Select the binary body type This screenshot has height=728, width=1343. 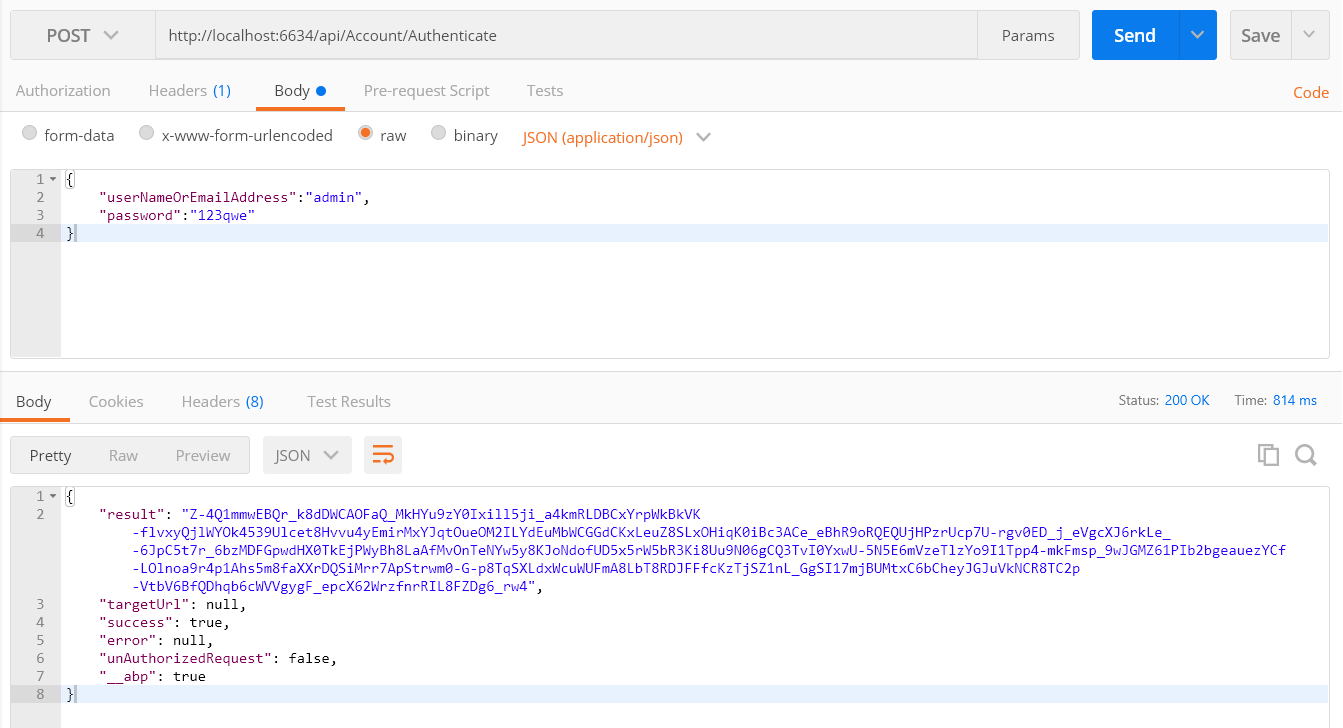[x=438, y=133]
